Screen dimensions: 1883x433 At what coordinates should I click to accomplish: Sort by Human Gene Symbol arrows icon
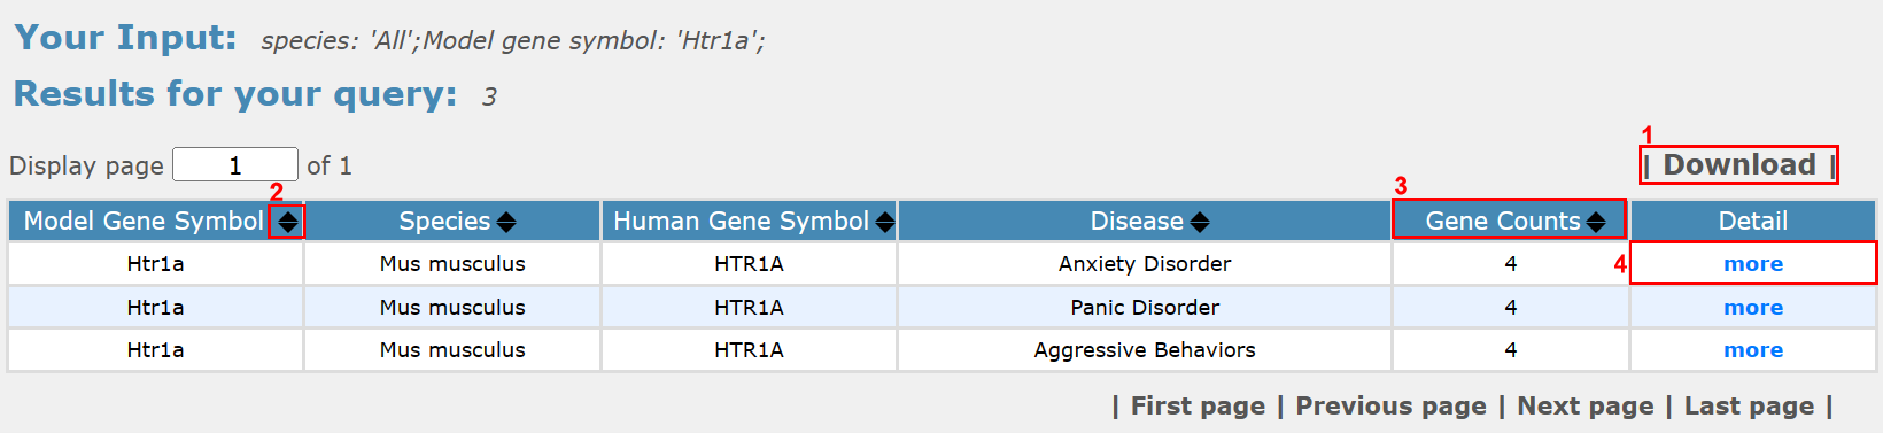click(884, 222)
